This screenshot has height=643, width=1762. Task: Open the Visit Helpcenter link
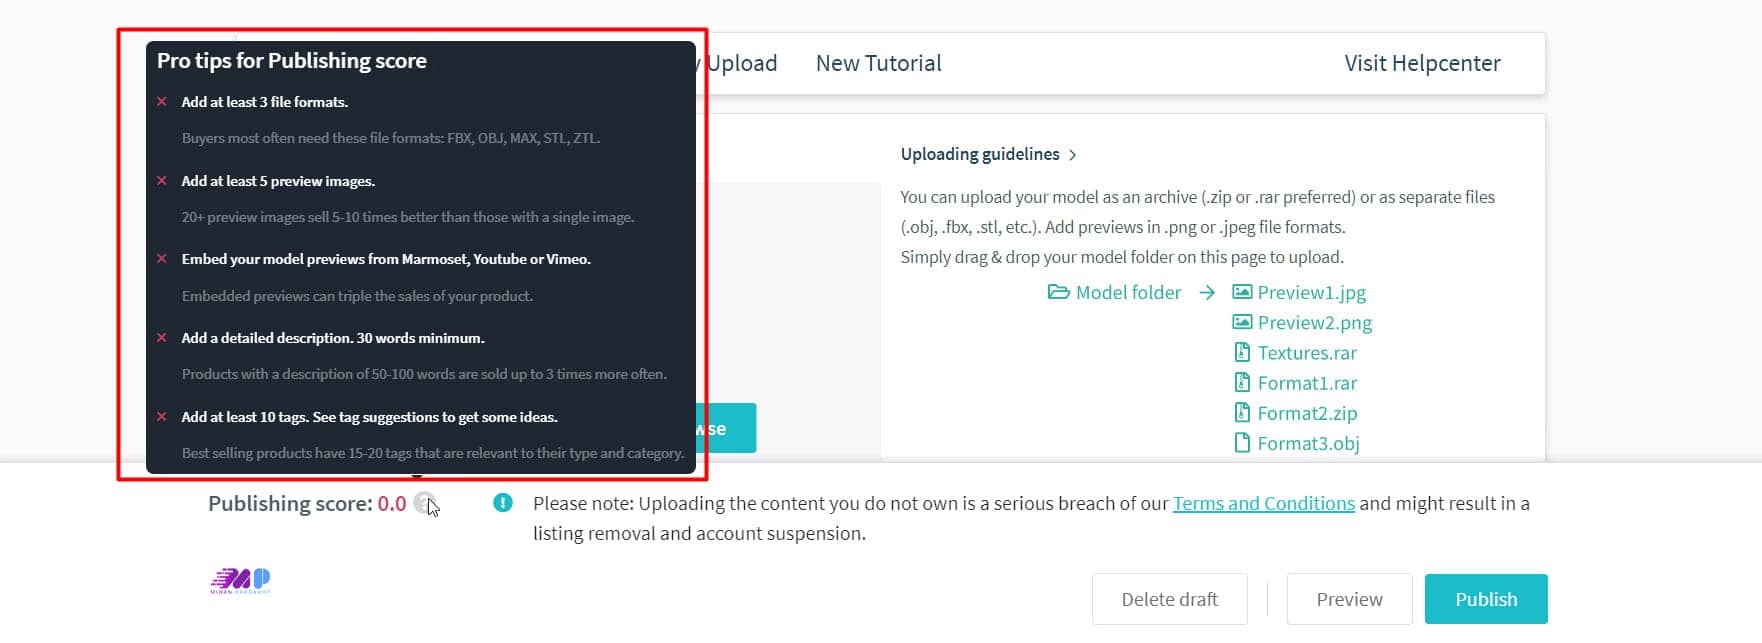point(1421,63)
